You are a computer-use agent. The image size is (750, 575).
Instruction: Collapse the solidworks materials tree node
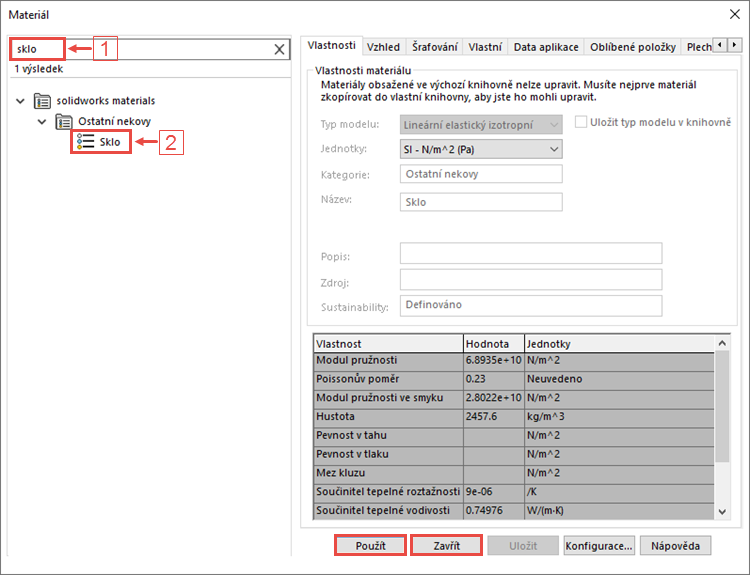click(20, 101)
